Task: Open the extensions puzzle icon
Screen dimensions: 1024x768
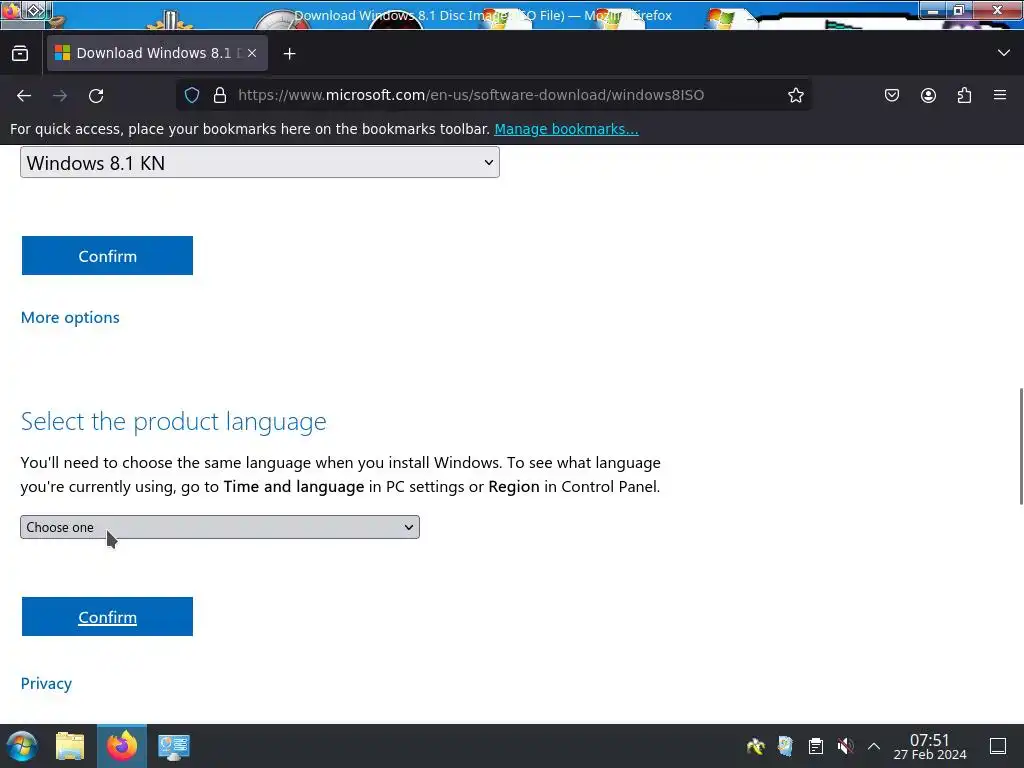Action: (x=964, y=95)
